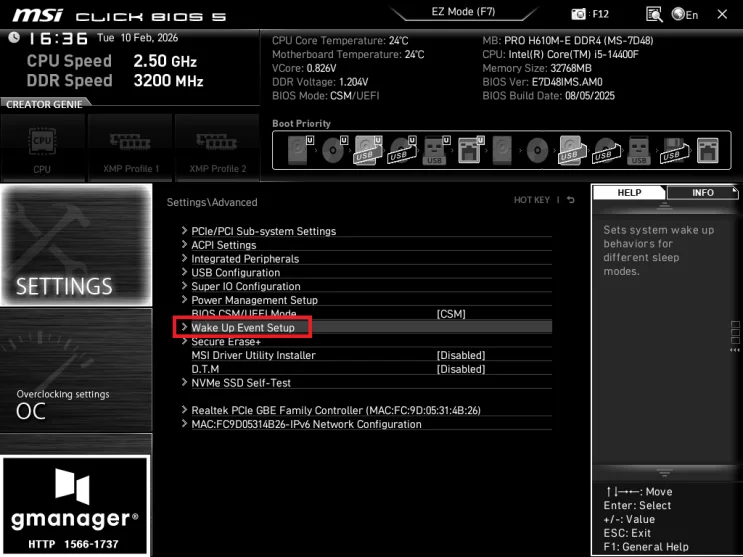Click the BIOS Ver E7D48IMS.AM0 text
This screenshot has width=743, height=557.
[x=543, y=82]
